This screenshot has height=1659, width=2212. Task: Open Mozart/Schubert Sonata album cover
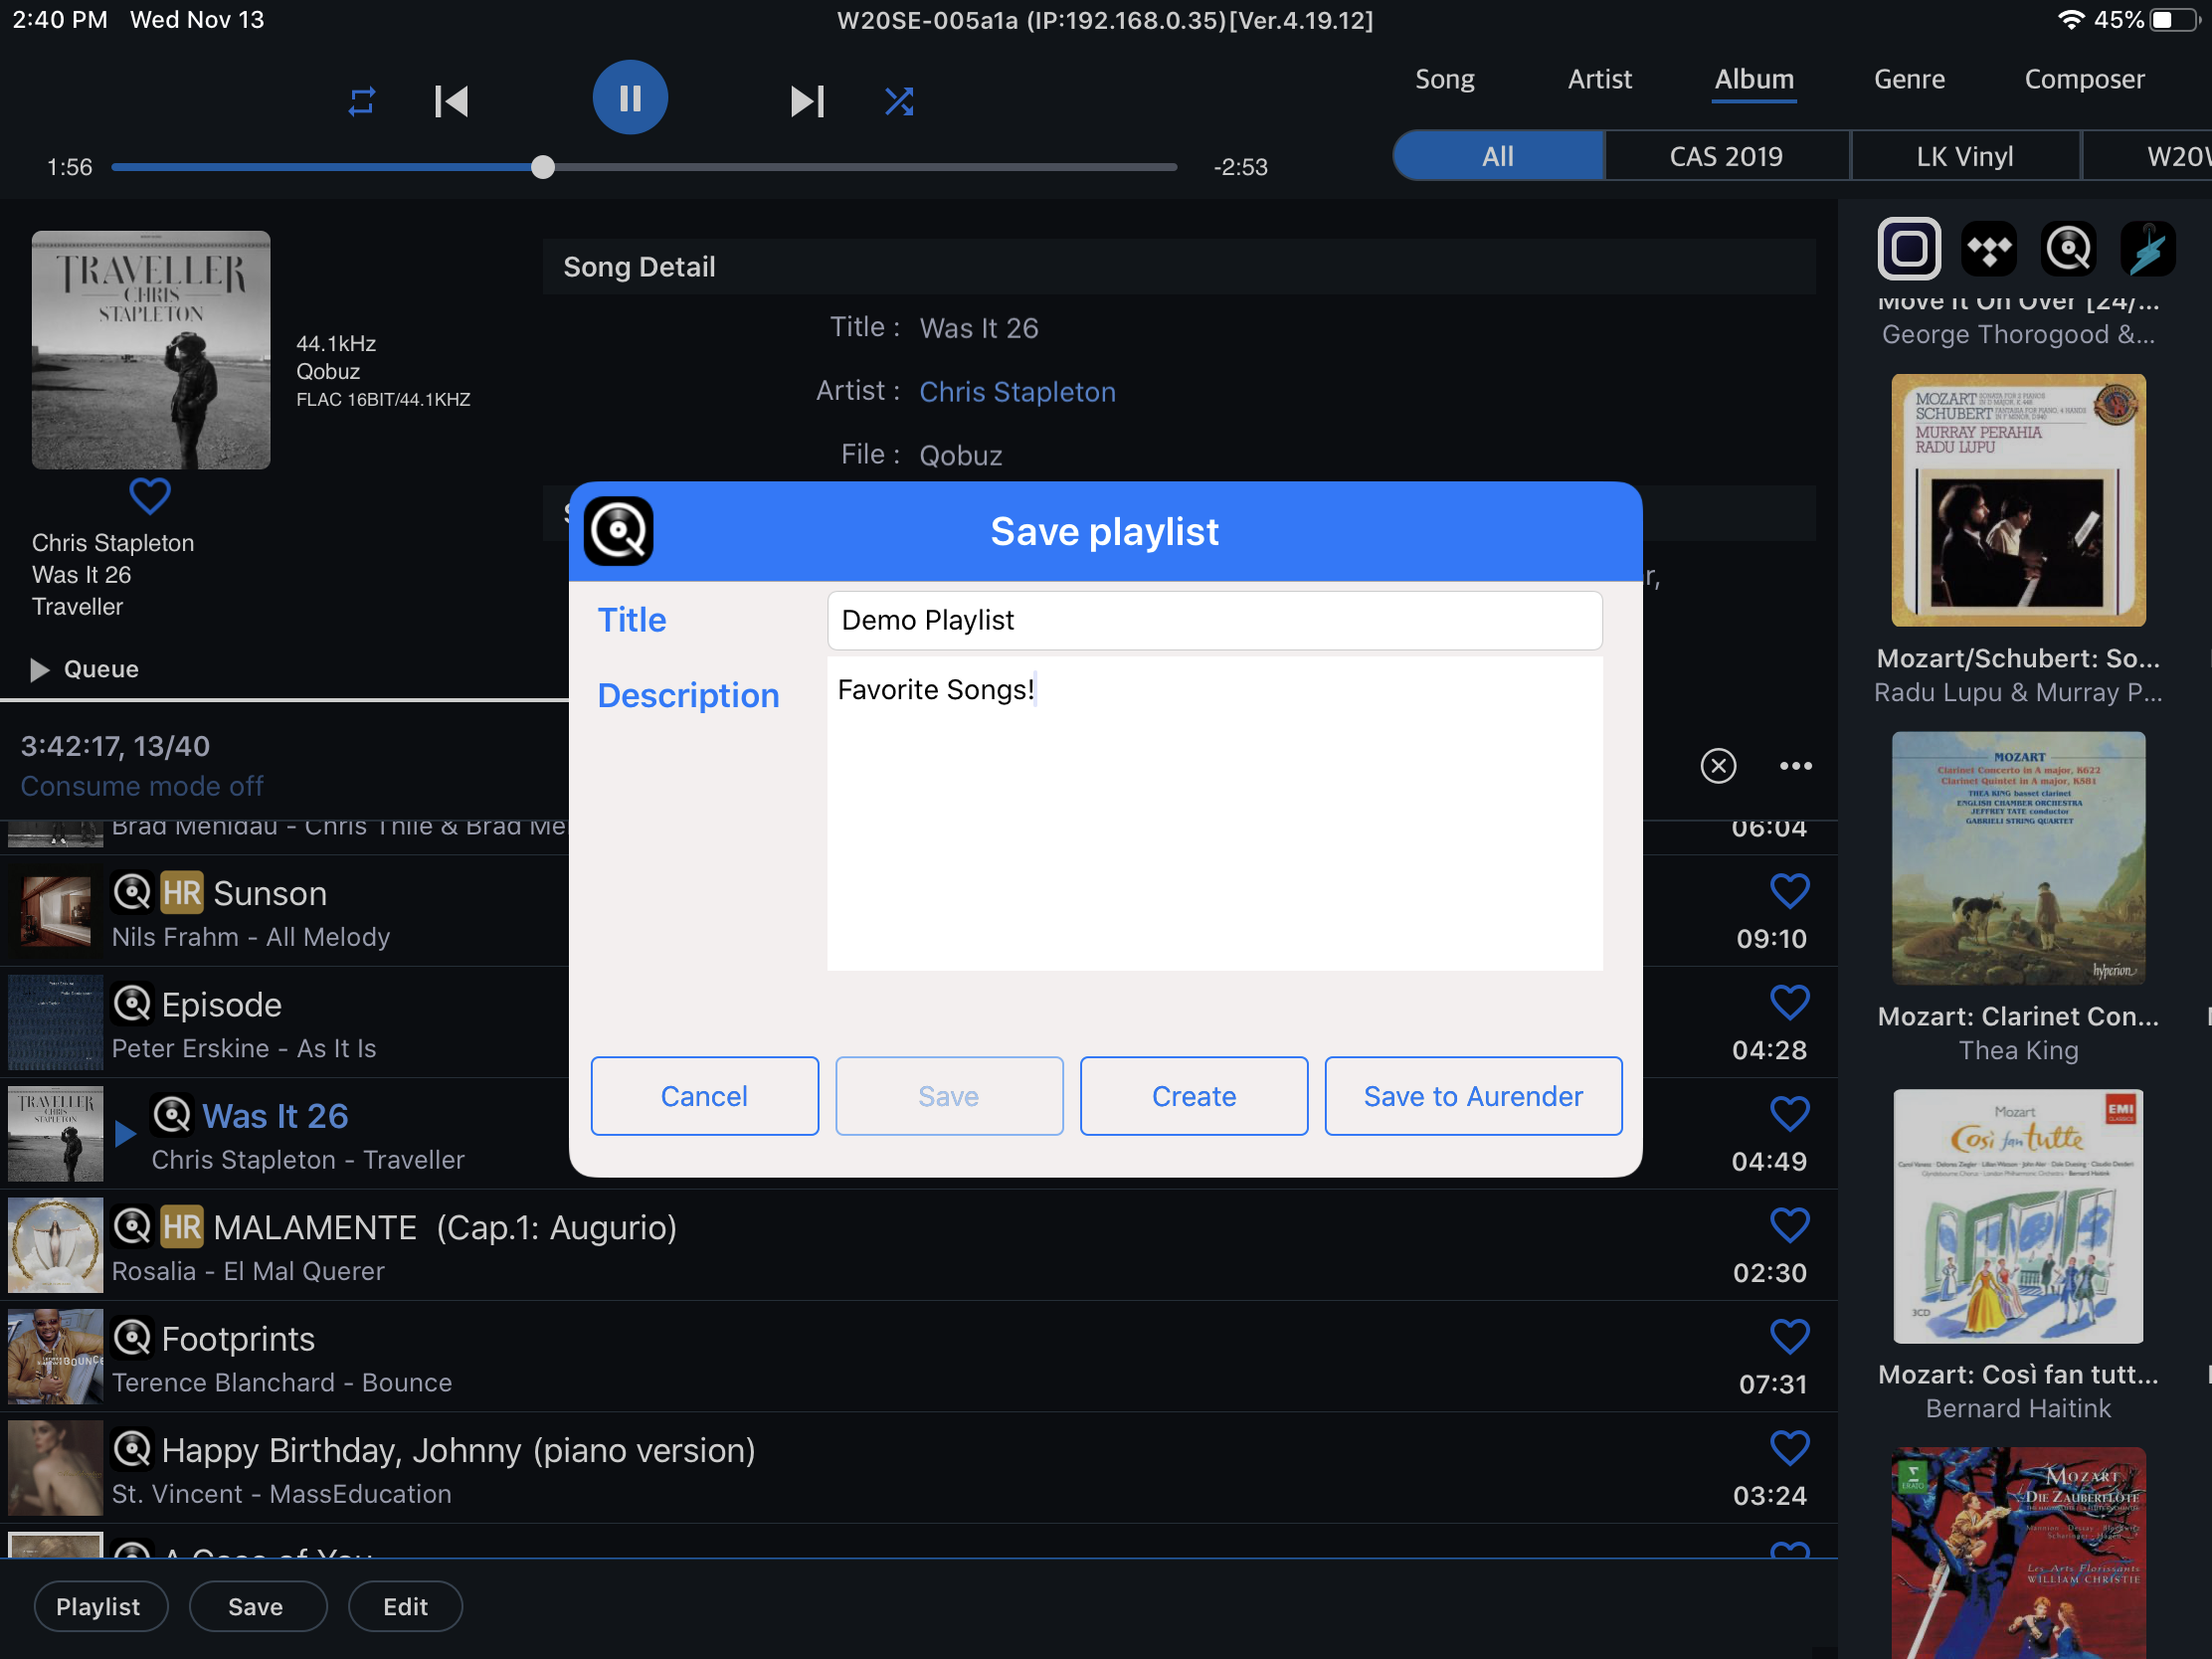(x=2018, y=500)
